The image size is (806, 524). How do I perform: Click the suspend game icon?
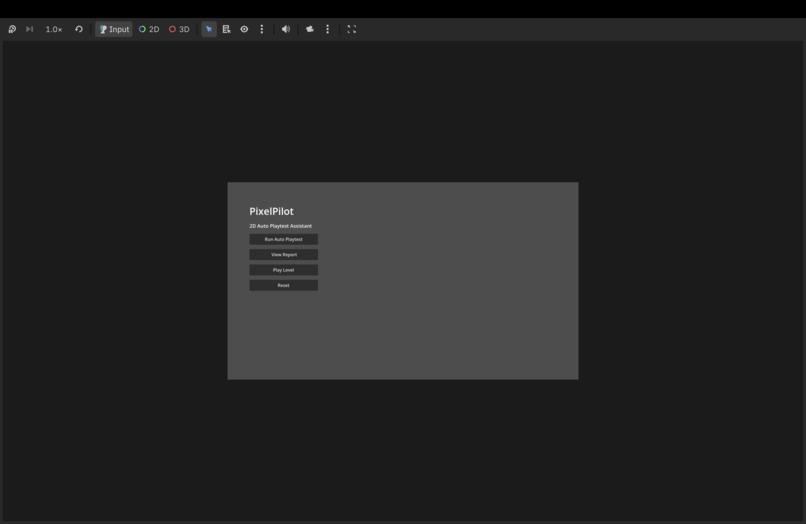click(12, 29)
